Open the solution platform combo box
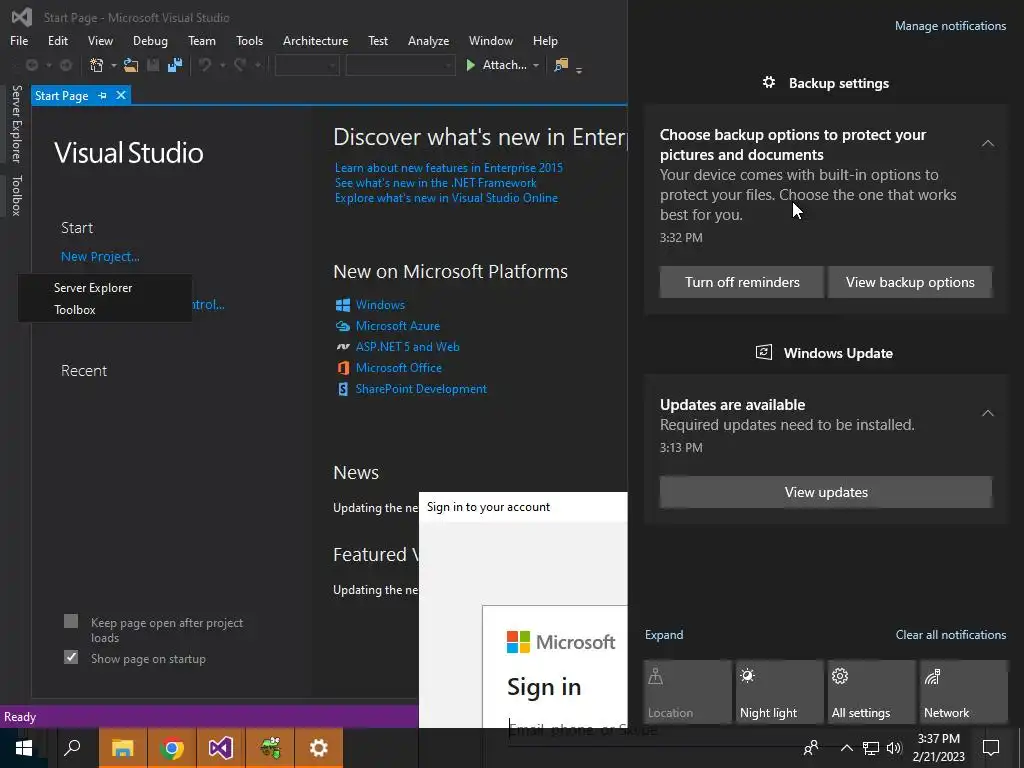 click(400, 65)
